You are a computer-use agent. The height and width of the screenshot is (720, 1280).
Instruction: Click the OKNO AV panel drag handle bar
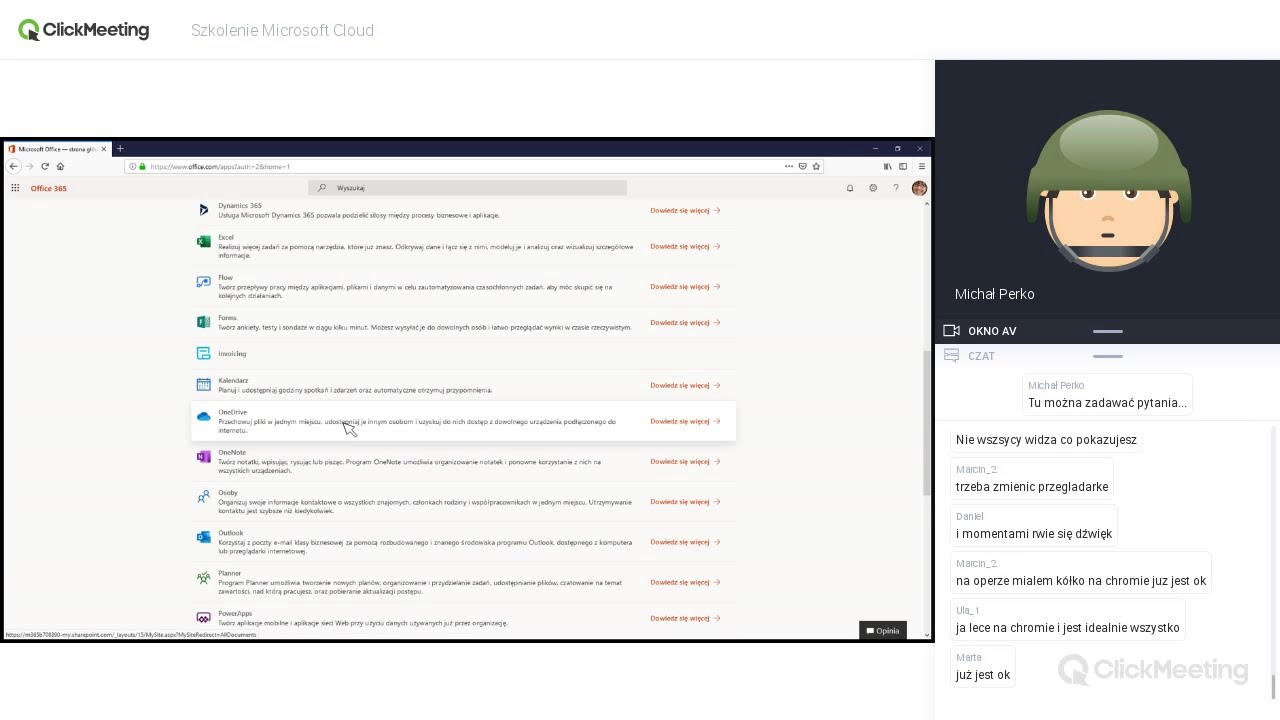coord(1108,331)
